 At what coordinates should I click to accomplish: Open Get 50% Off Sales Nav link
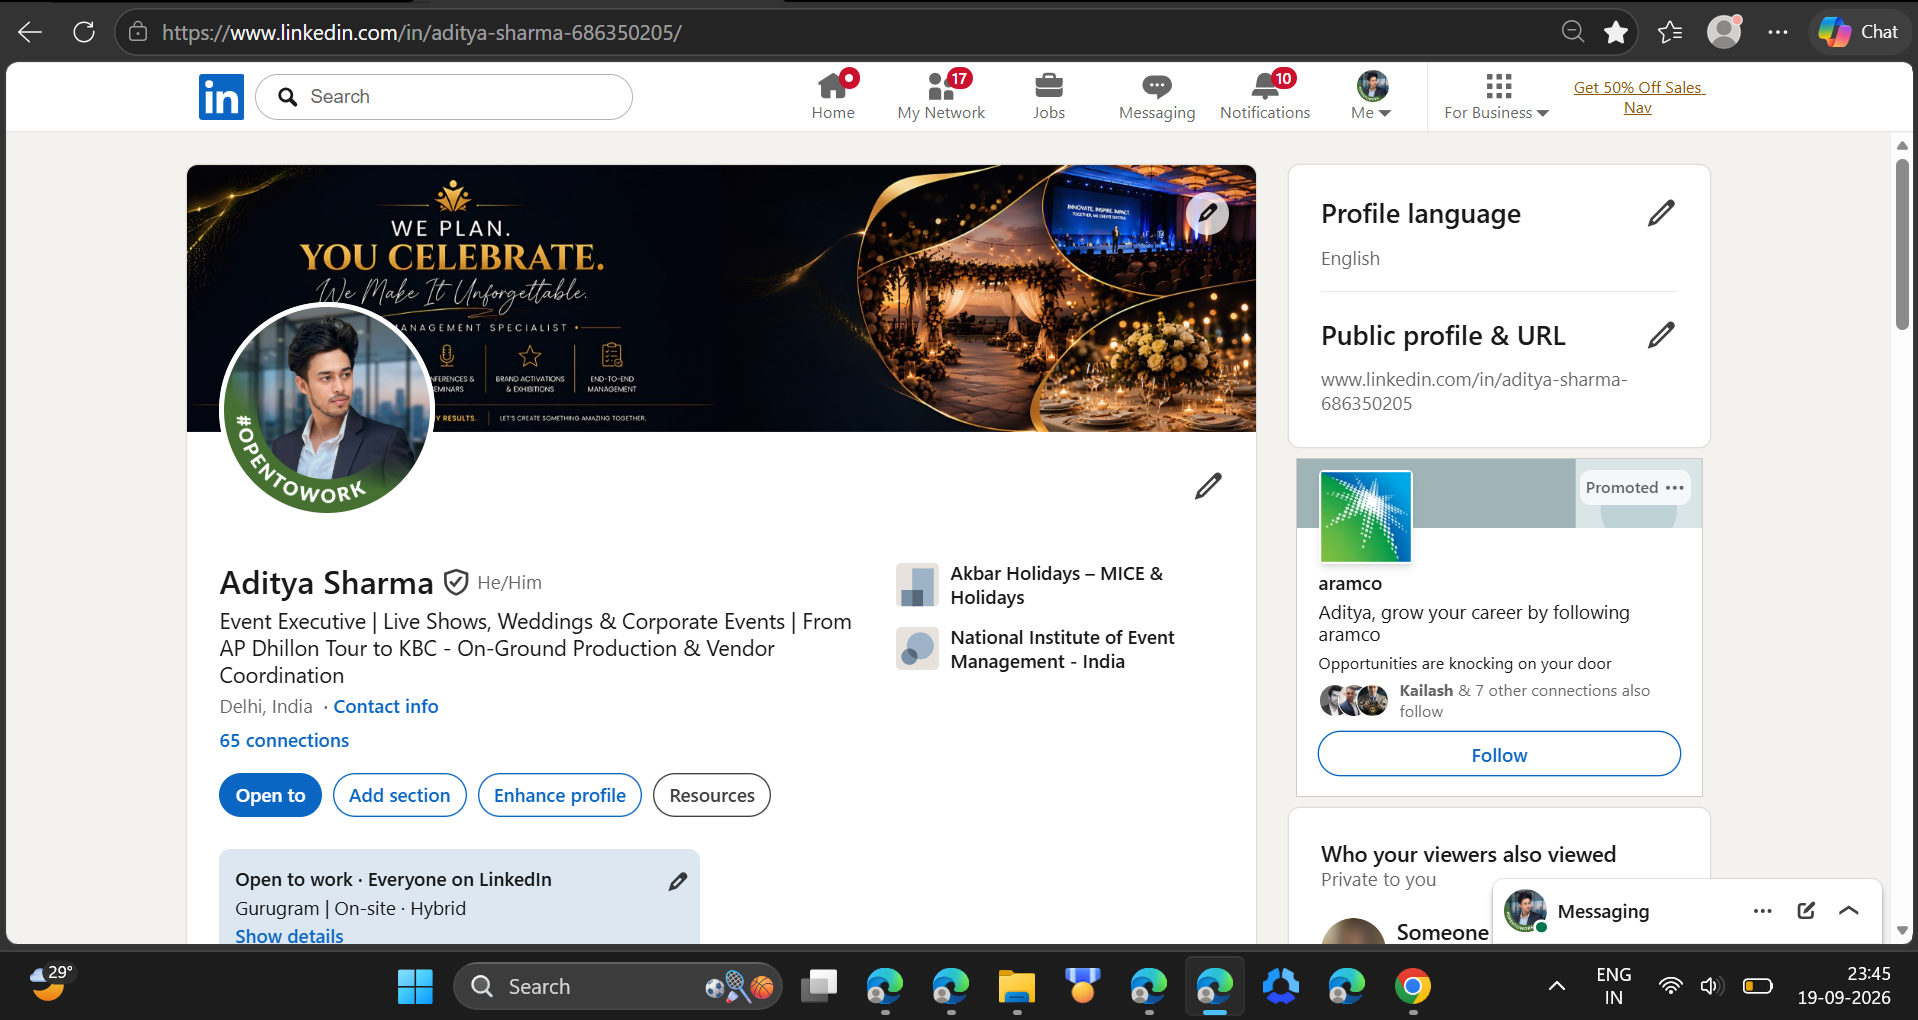click(1638, 97)
